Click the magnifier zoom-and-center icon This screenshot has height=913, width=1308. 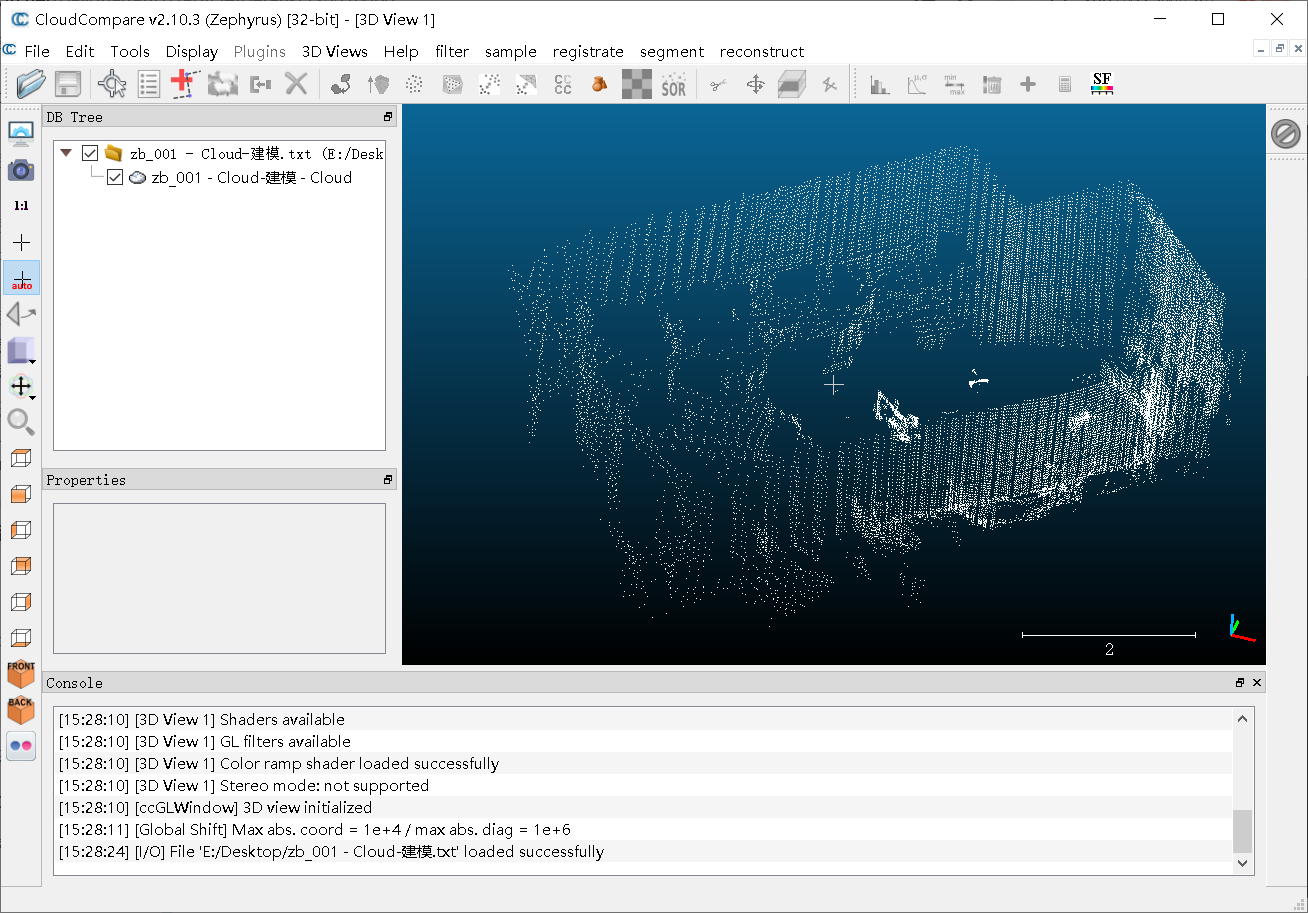[x=21, y=422]
